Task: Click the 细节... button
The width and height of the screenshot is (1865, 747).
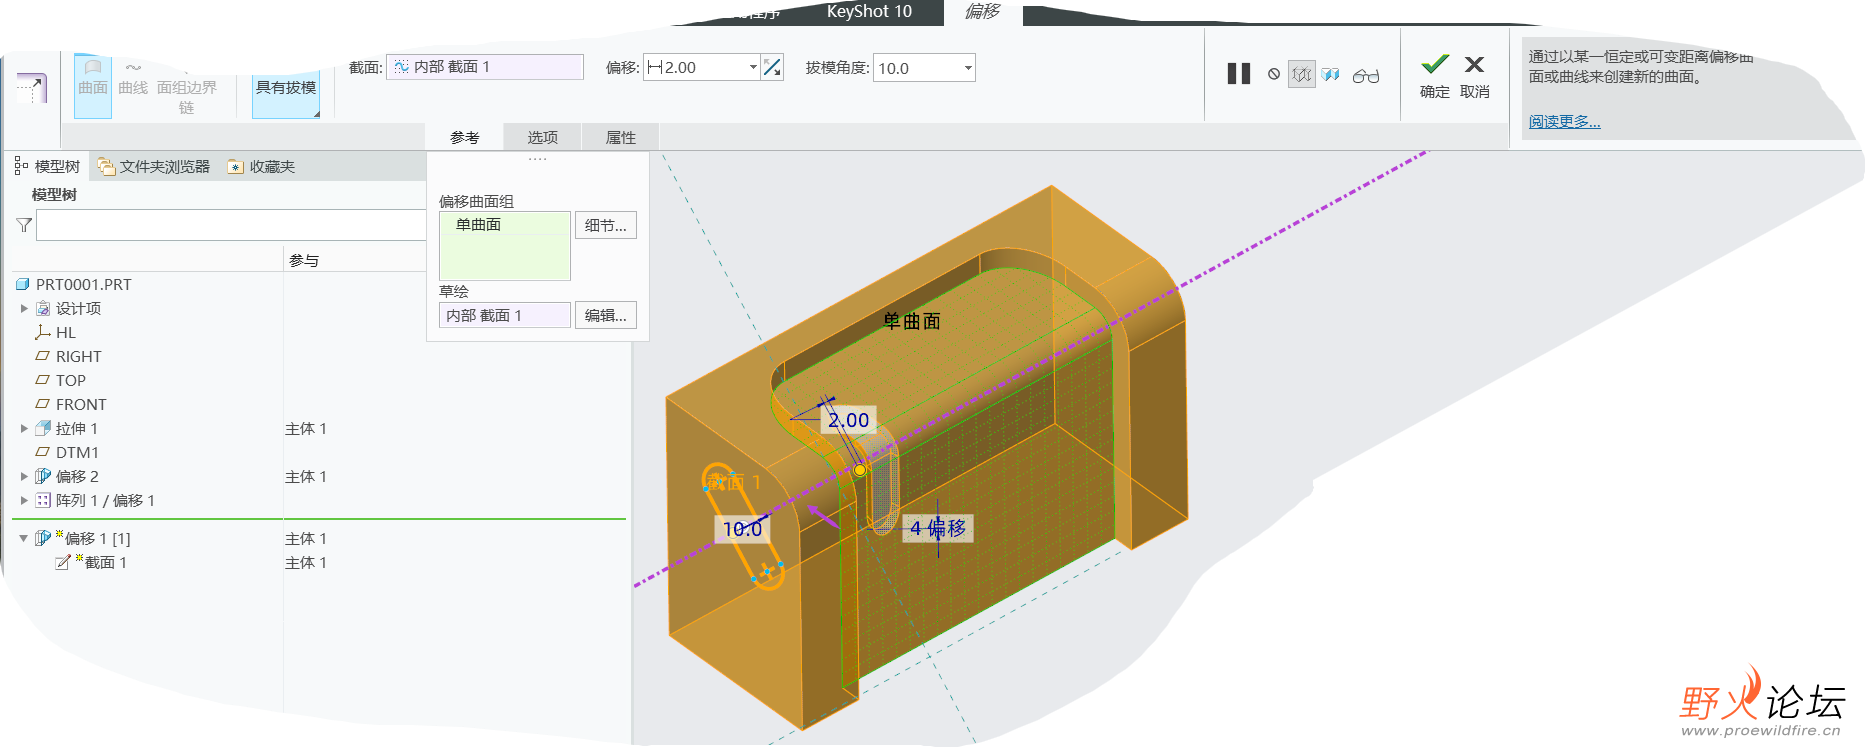Action: pos(606,225)
